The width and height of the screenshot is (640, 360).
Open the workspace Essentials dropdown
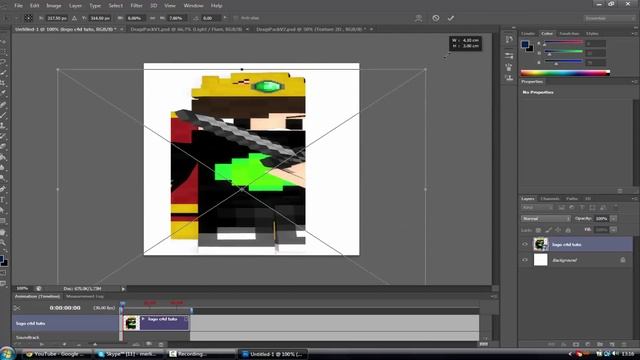[609, 18]
